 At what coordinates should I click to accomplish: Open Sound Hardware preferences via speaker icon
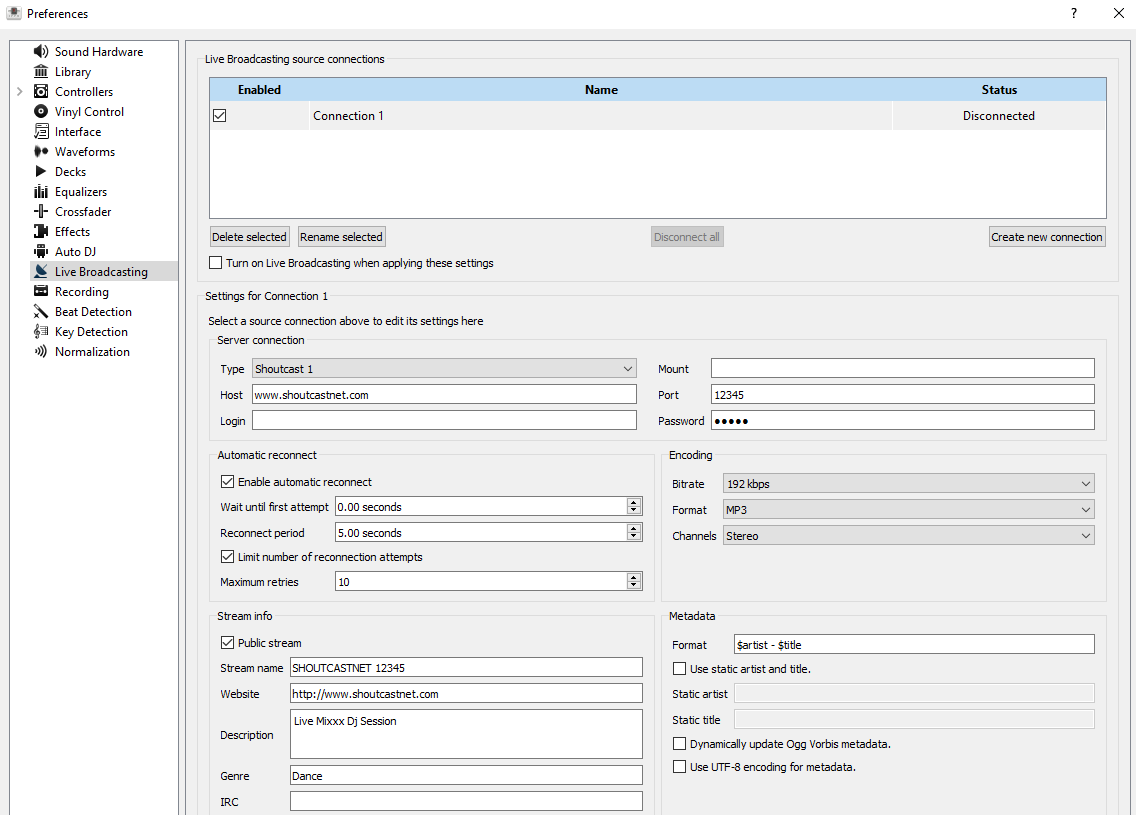pos(39,51)
